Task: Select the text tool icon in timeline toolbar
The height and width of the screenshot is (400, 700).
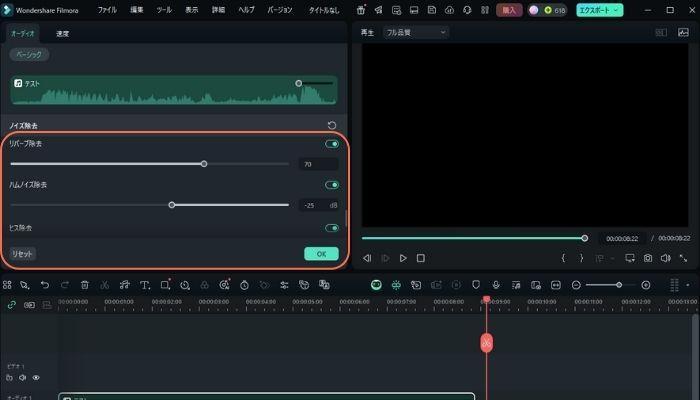Action: point(145,285)
